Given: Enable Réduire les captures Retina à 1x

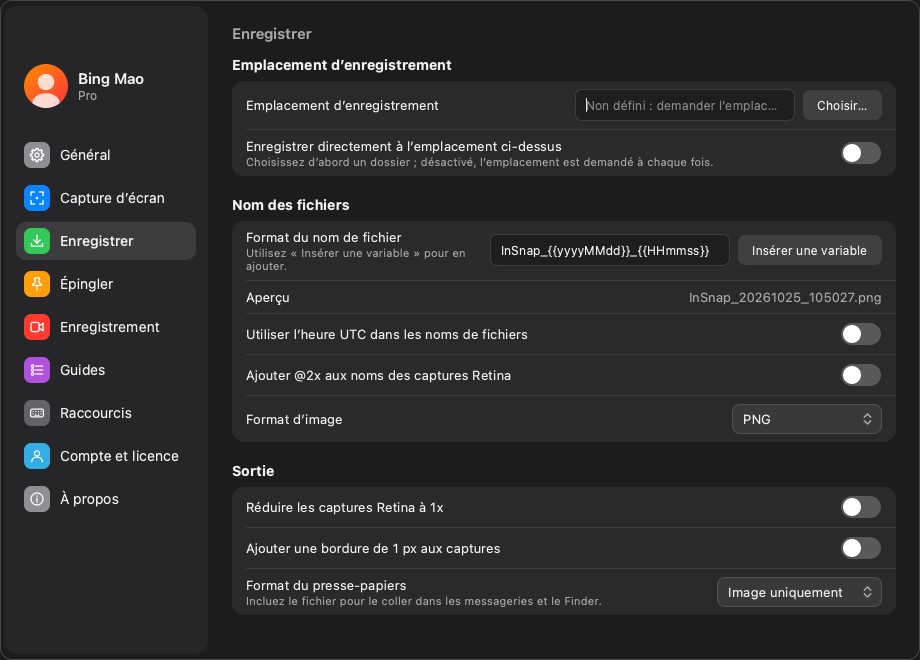Looking at the screenshot, I should (861, 507).
